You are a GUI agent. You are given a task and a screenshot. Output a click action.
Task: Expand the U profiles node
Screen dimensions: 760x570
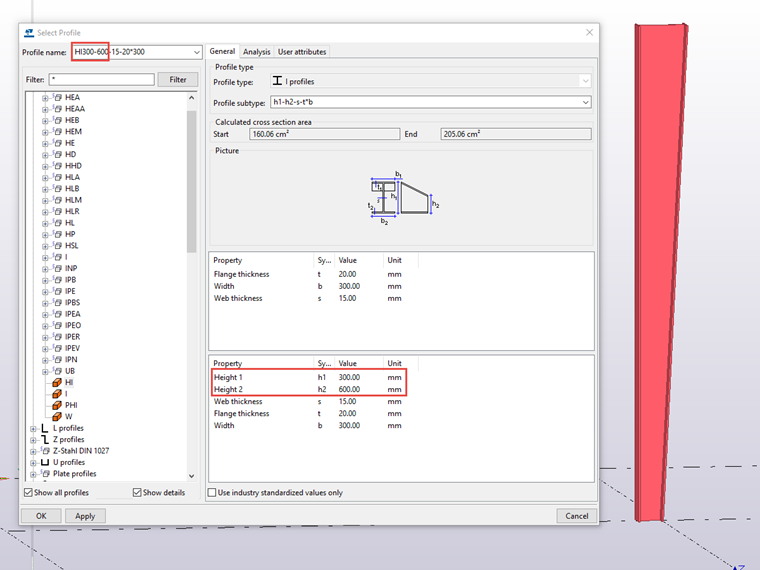[33, 463]
